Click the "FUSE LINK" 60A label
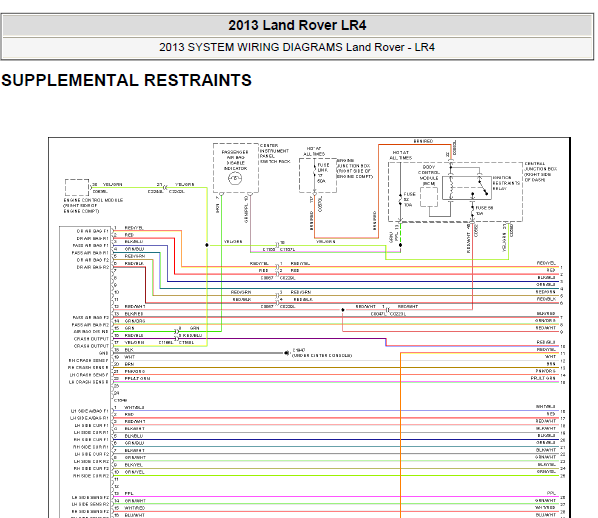This screenshot has height=518, width=598. pos(323,173)
